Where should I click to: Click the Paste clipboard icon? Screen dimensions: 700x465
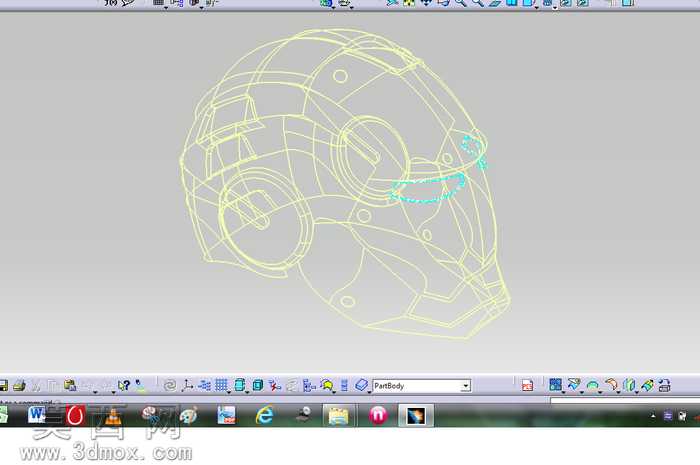tap(70, 385)
